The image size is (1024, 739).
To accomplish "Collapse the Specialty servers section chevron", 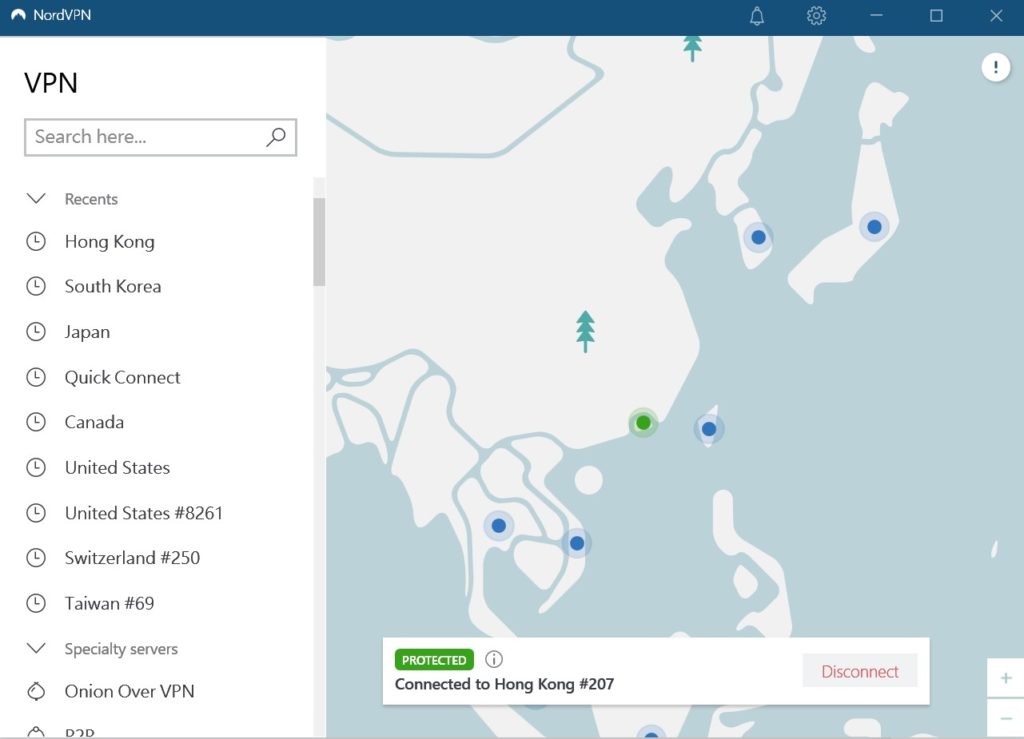I will point(36,648).
